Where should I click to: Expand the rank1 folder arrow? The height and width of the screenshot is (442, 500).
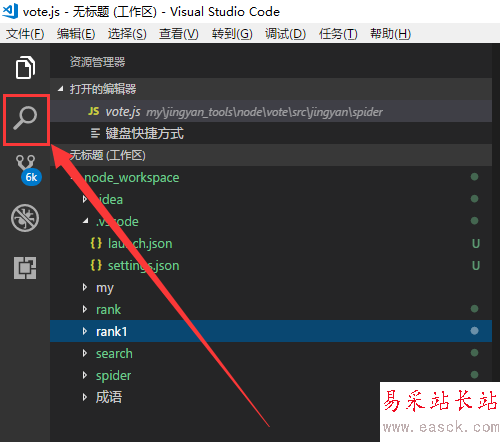tap(85, 331)
